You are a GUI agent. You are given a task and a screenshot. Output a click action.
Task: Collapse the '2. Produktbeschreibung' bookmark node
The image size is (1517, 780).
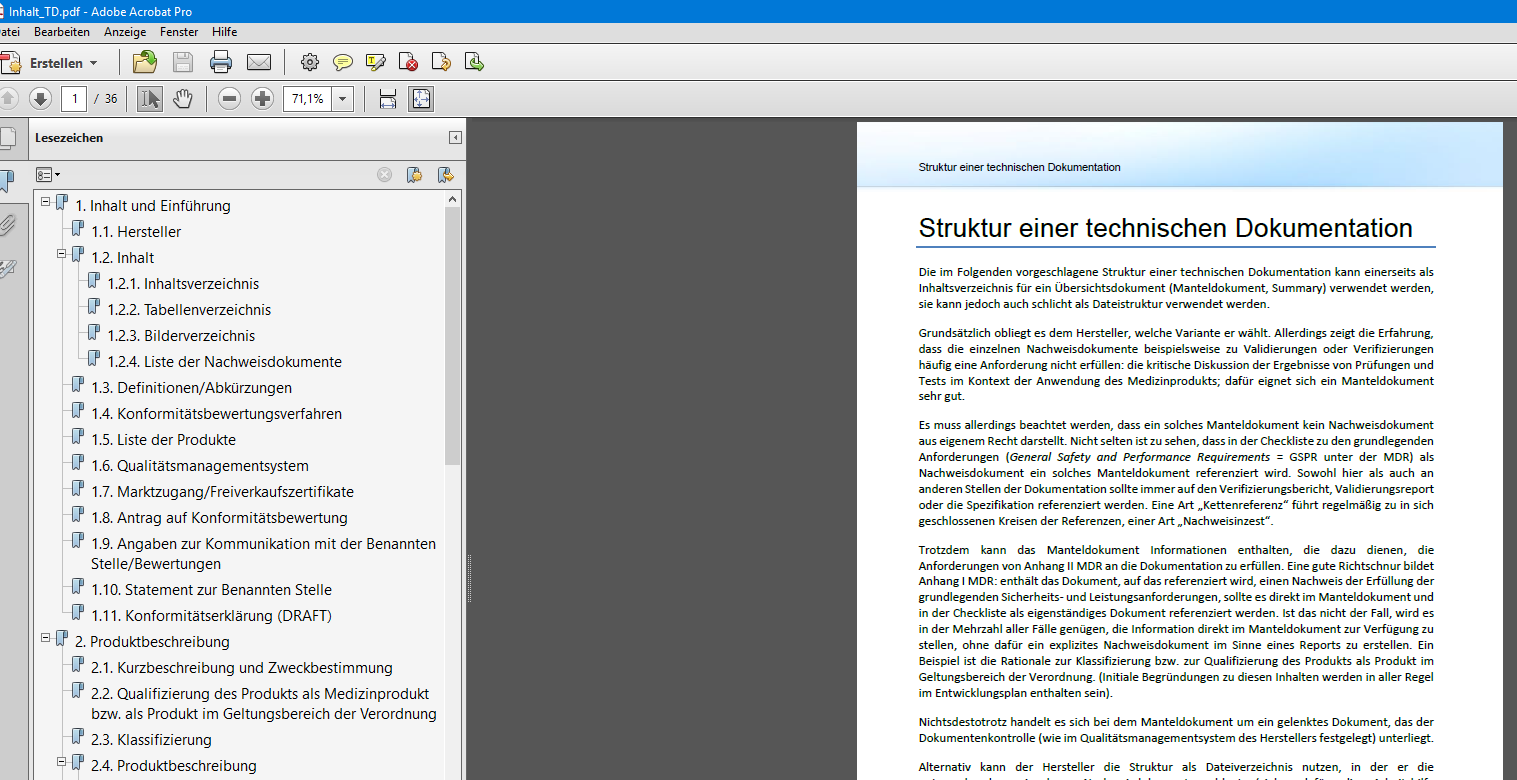pos(45,638)
